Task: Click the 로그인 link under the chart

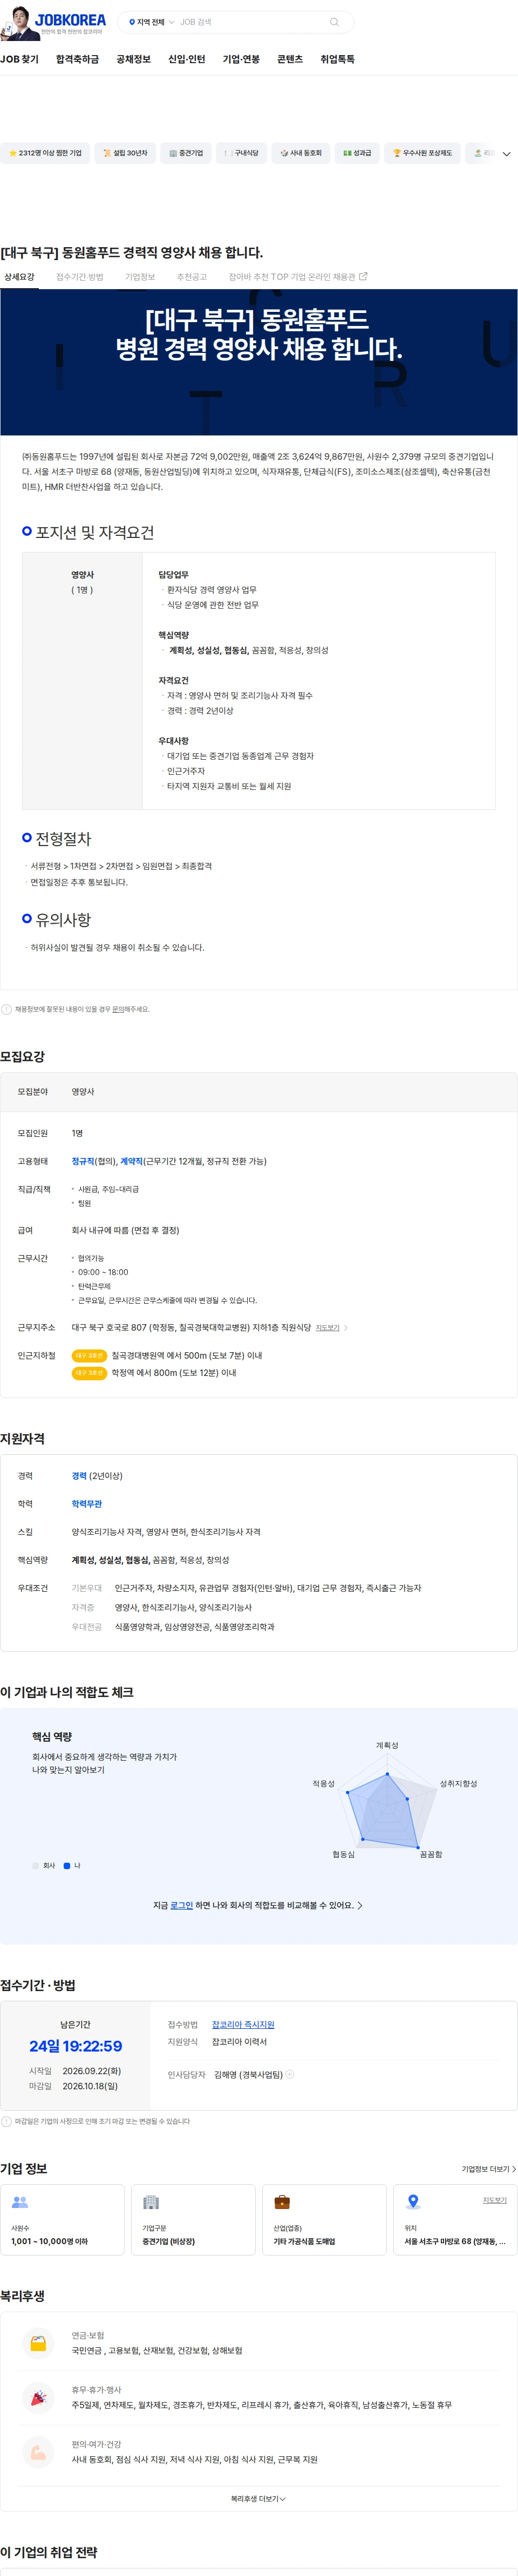Action: (182, 1905)
